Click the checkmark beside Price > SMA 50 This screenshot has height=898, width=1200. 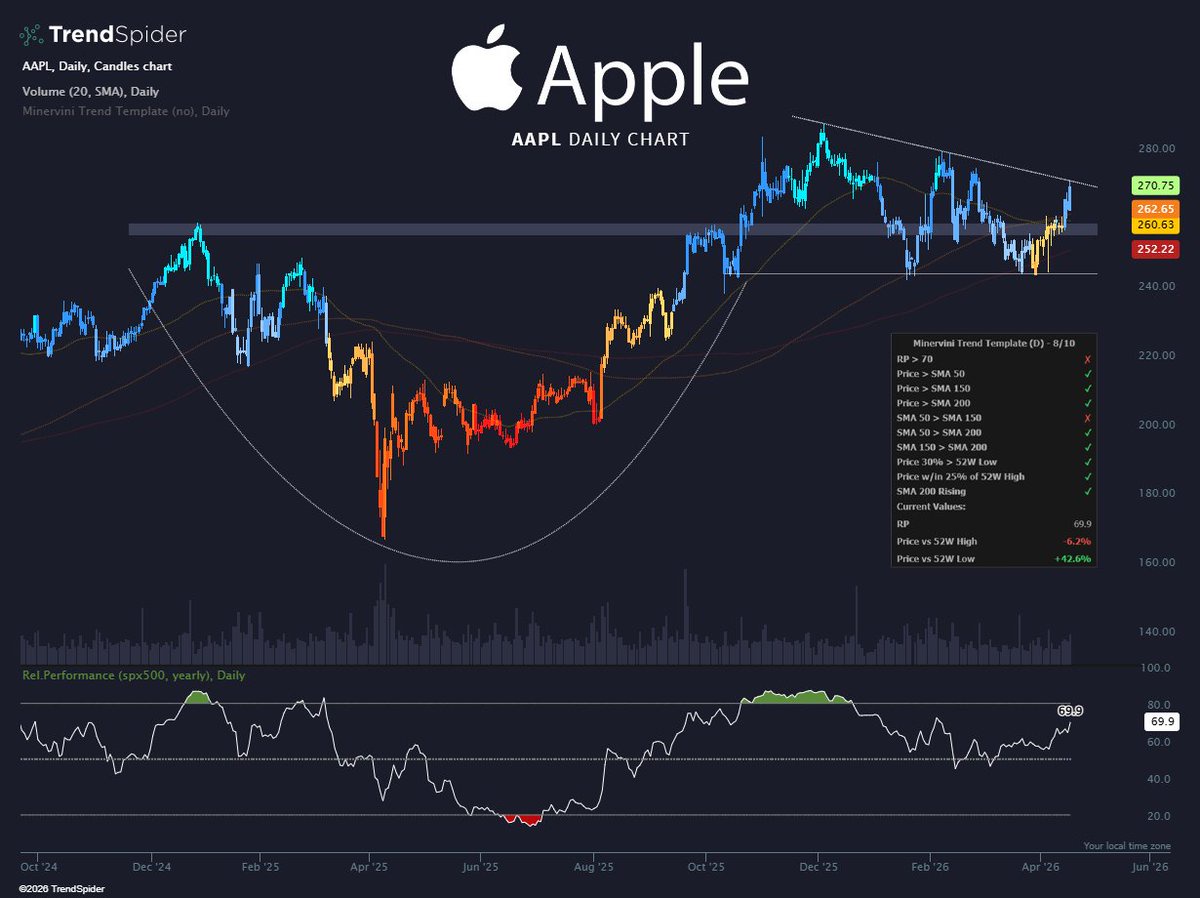tap(1087, 372)
